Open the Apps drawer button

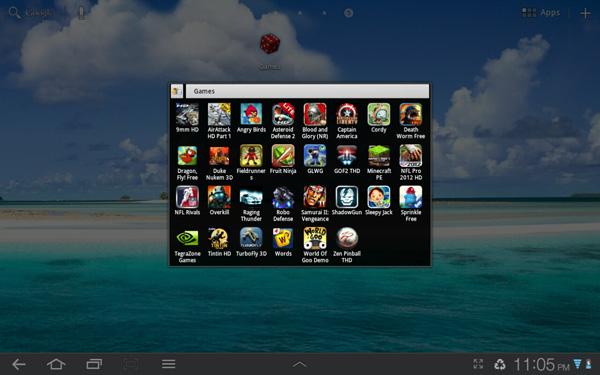coord(541,13)
